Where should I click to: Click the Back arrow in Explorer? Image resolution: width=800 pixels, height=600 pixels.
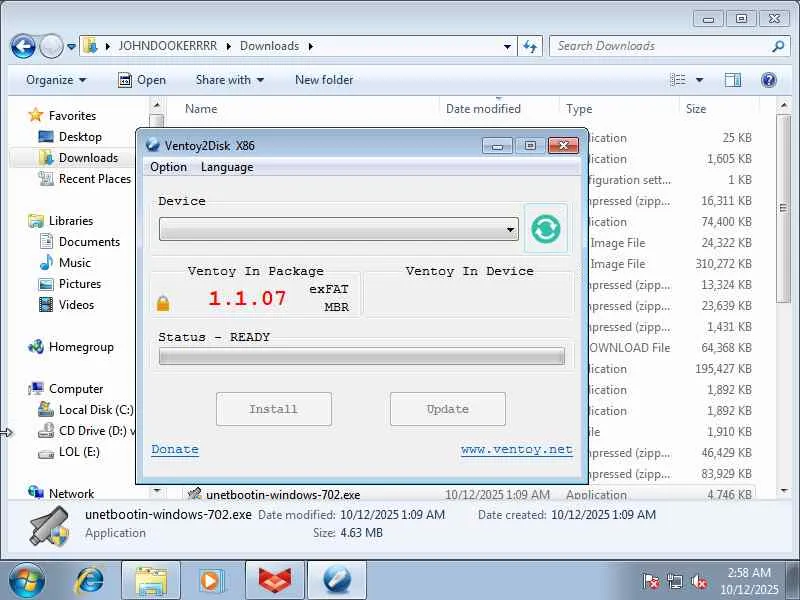point(23,47)
